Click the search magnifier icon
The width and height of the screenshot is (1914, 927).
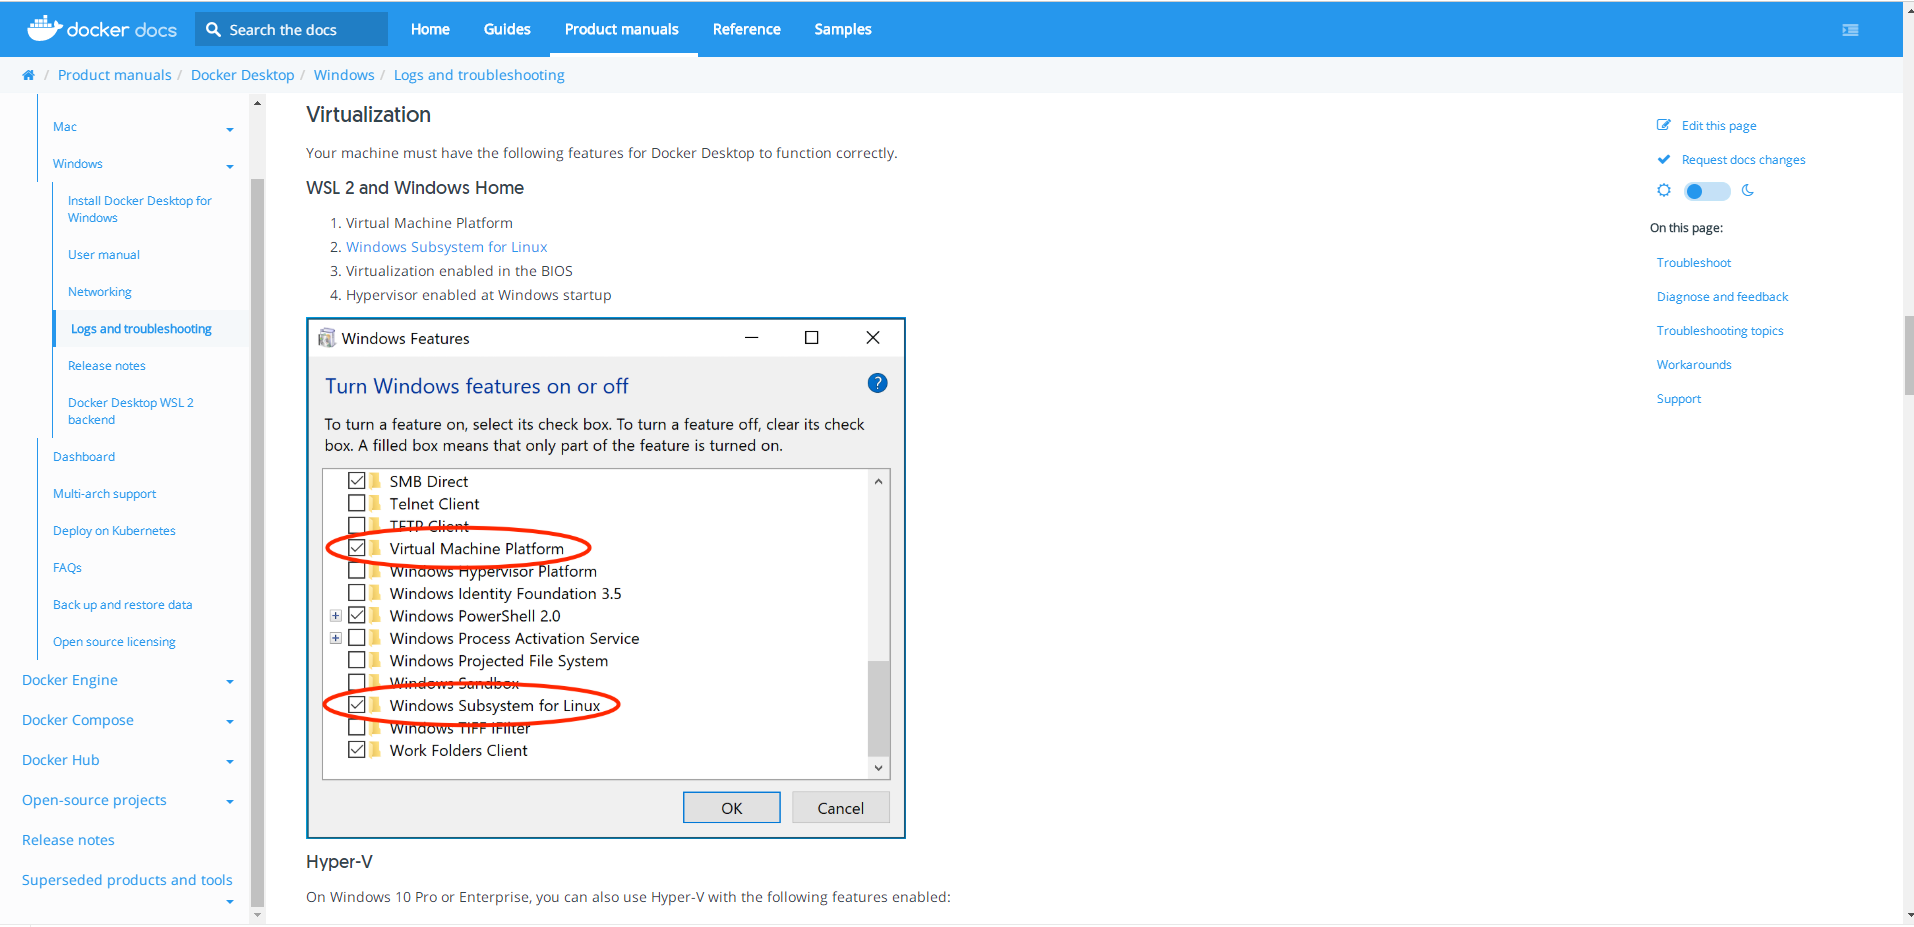(213, 29)
